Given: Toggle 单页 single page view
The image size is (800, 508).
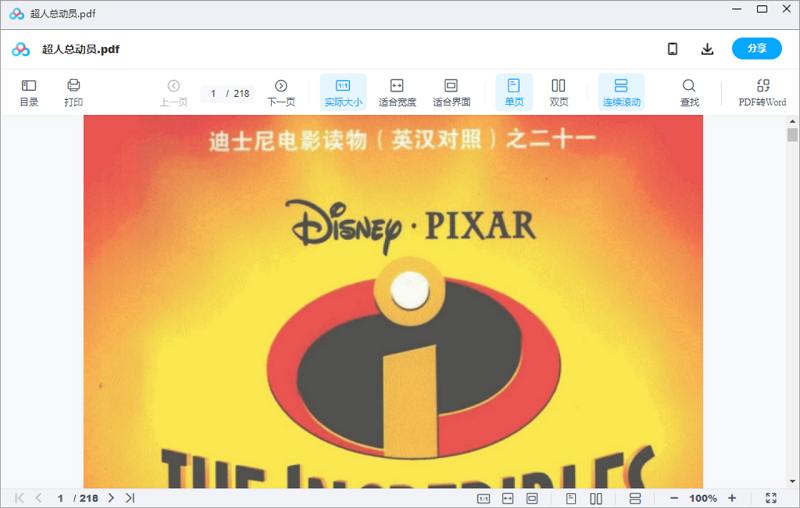Looking at the screenshot, I should pyautogui.click(x=514, y=92).
